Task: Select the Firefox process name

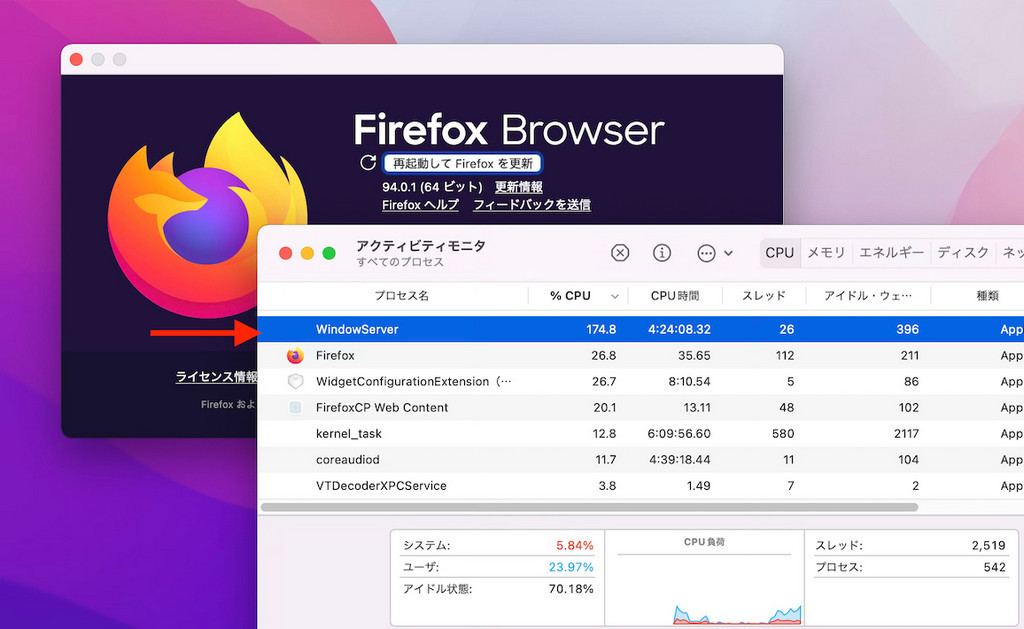Action: point(335,355)
